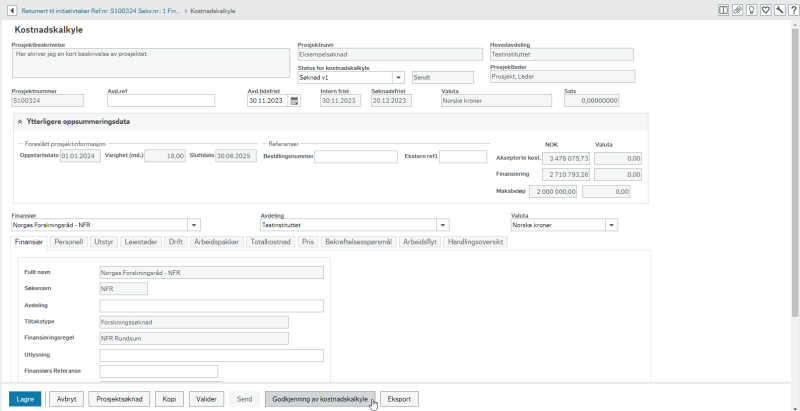The image size is (800, 411).
Task: Click the Avdeling field in Finansiør panel
Action: click(x=212, y=305)
